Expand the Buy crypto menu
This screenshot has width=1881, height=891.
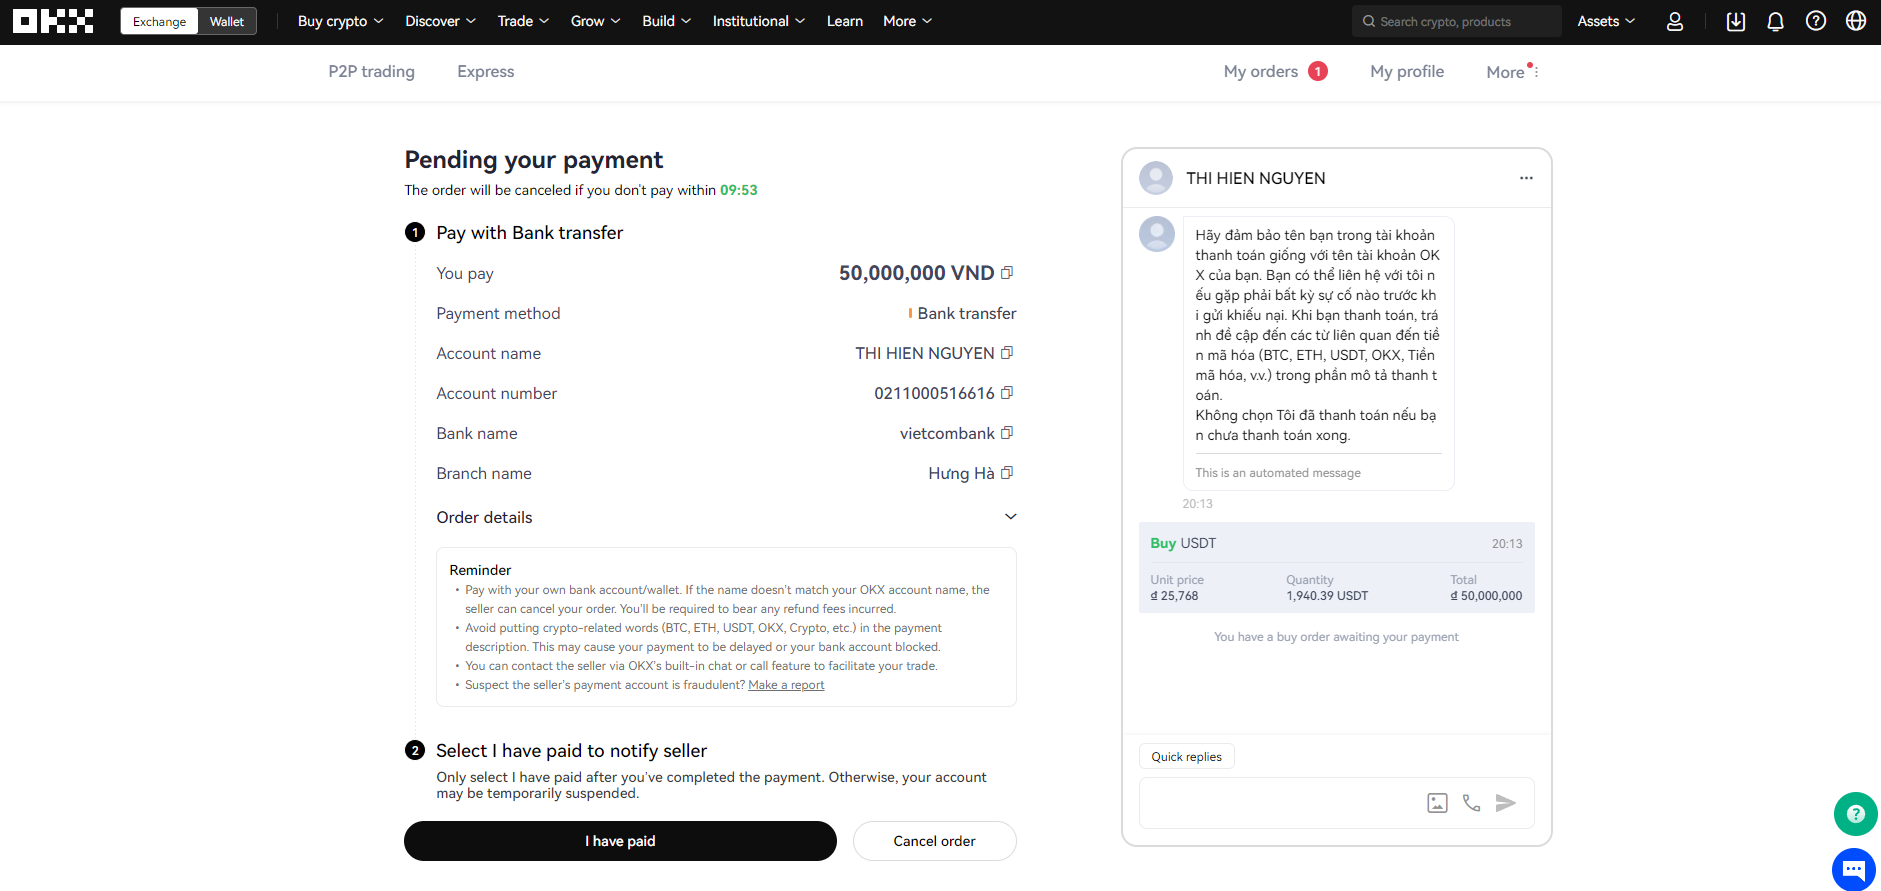[x=340, y=21]
